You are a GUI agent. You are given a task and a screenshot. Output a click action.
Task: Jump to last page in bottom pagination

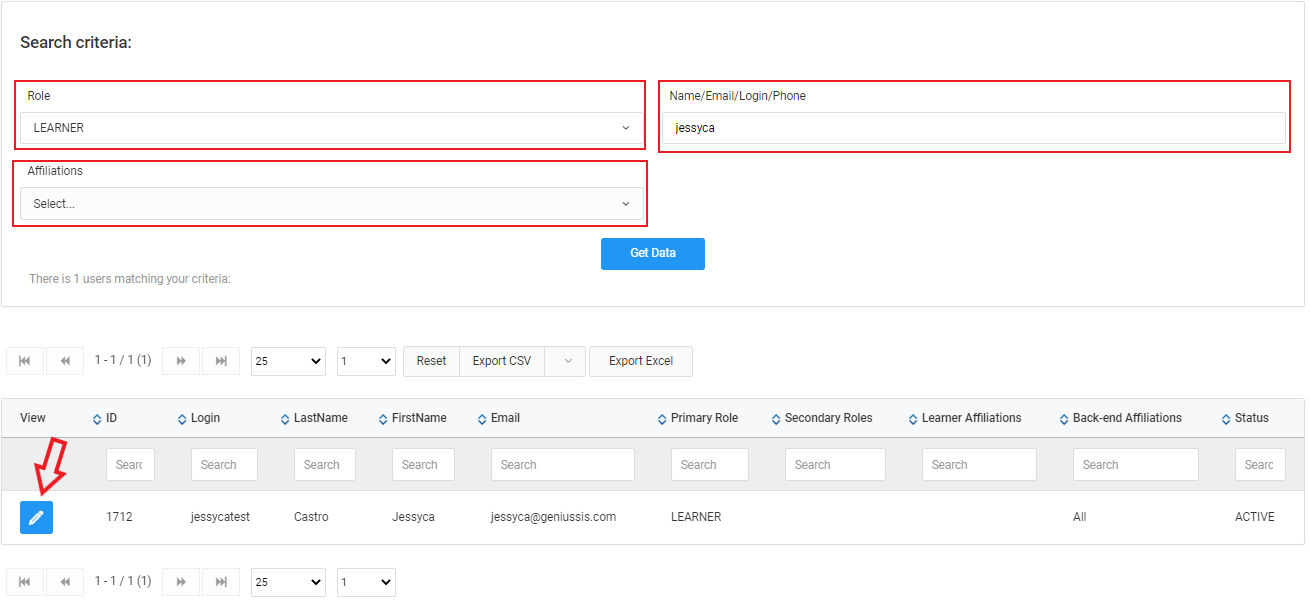pos(221,582)
